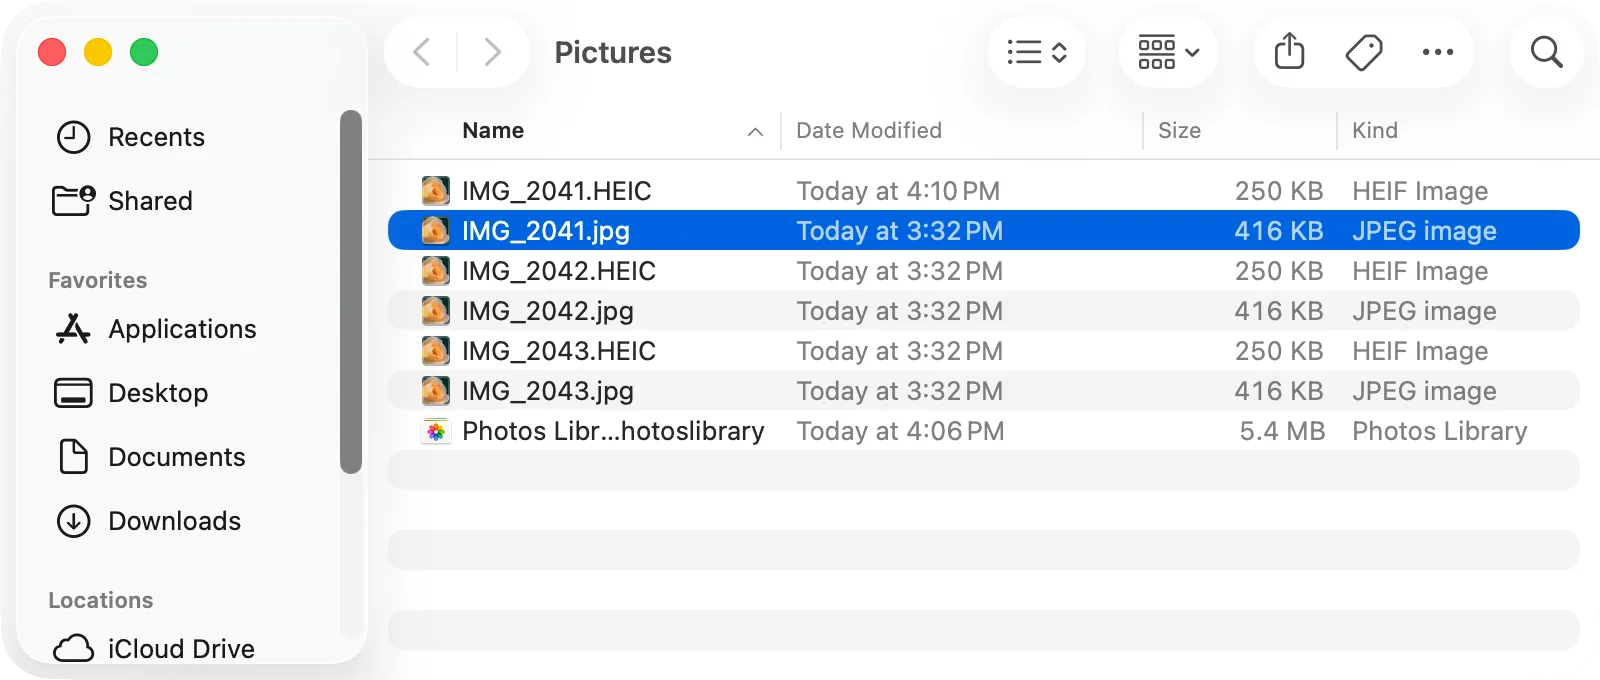Click the Share toolbar icon
The width and height of the screenshot is (1600, 680).
point(1290,51)
